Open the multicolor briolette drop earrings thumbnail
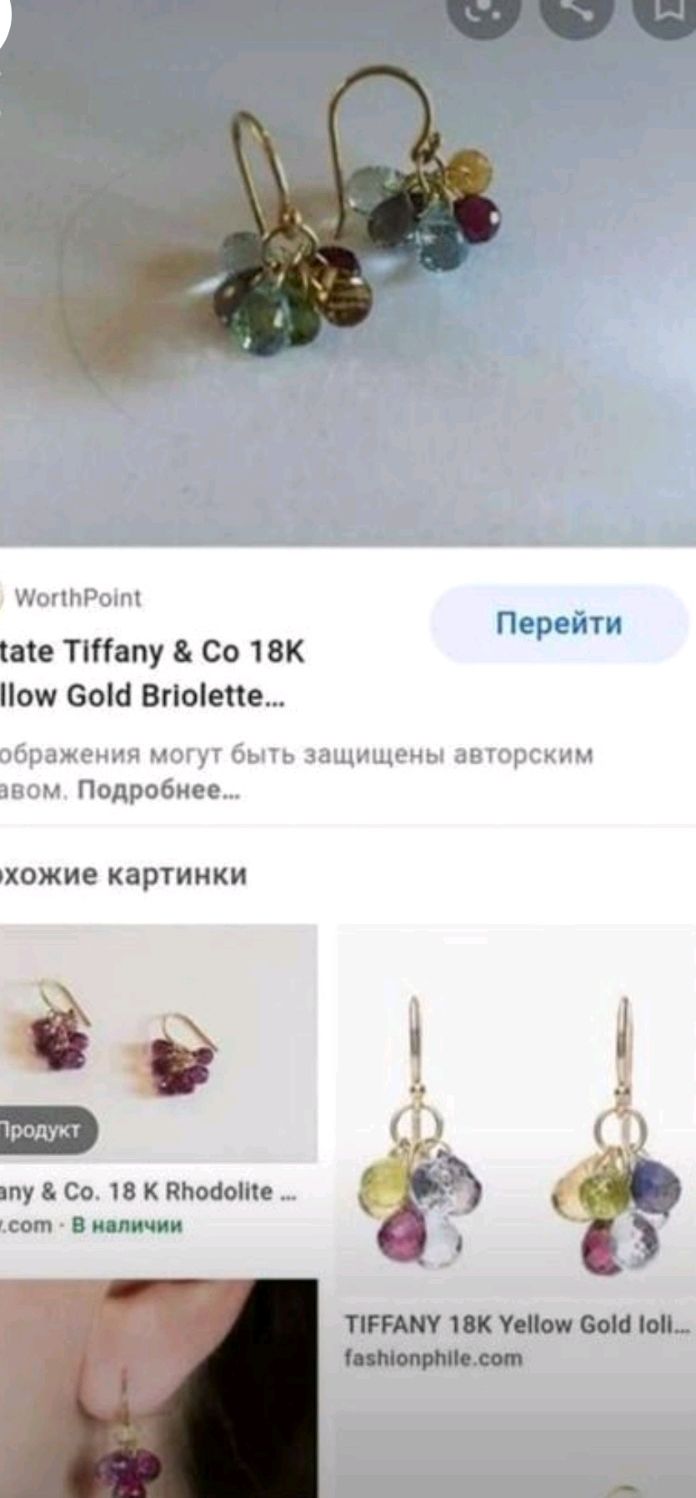The height and width of the screenshot is (1498, 696). tap(516, 1113)
